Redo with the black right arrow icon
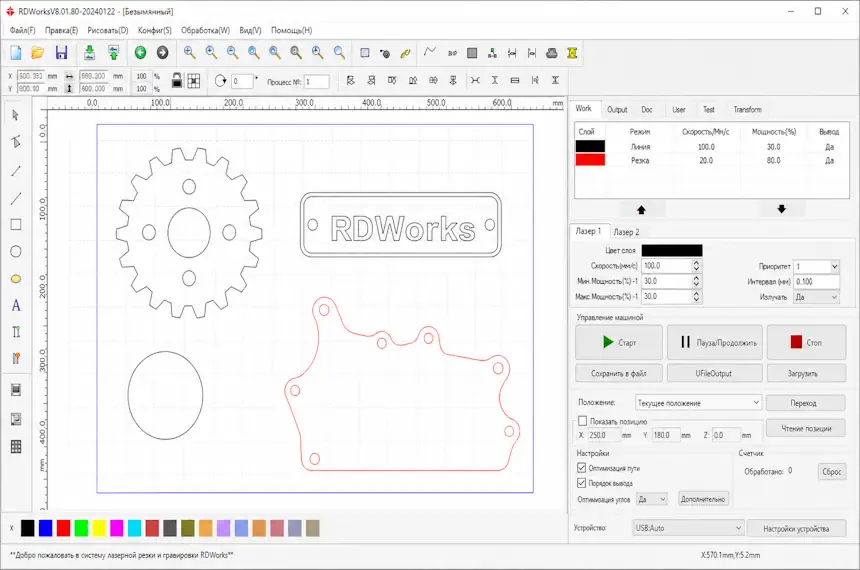This screenshot has width=860, height=570. coord(162,53)
